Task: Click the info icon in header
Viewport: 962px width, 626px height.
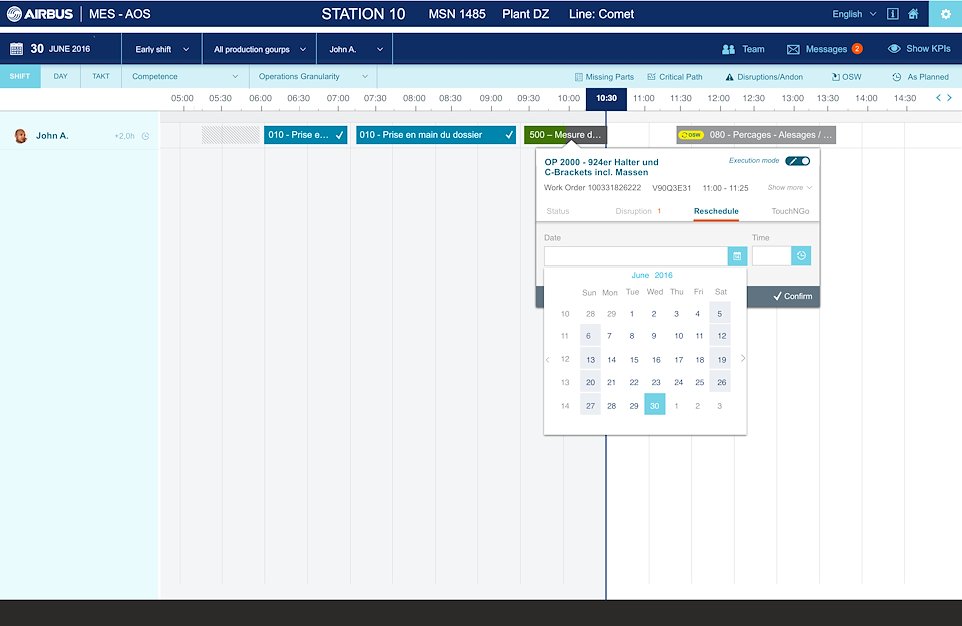Action: click(892, 14)
